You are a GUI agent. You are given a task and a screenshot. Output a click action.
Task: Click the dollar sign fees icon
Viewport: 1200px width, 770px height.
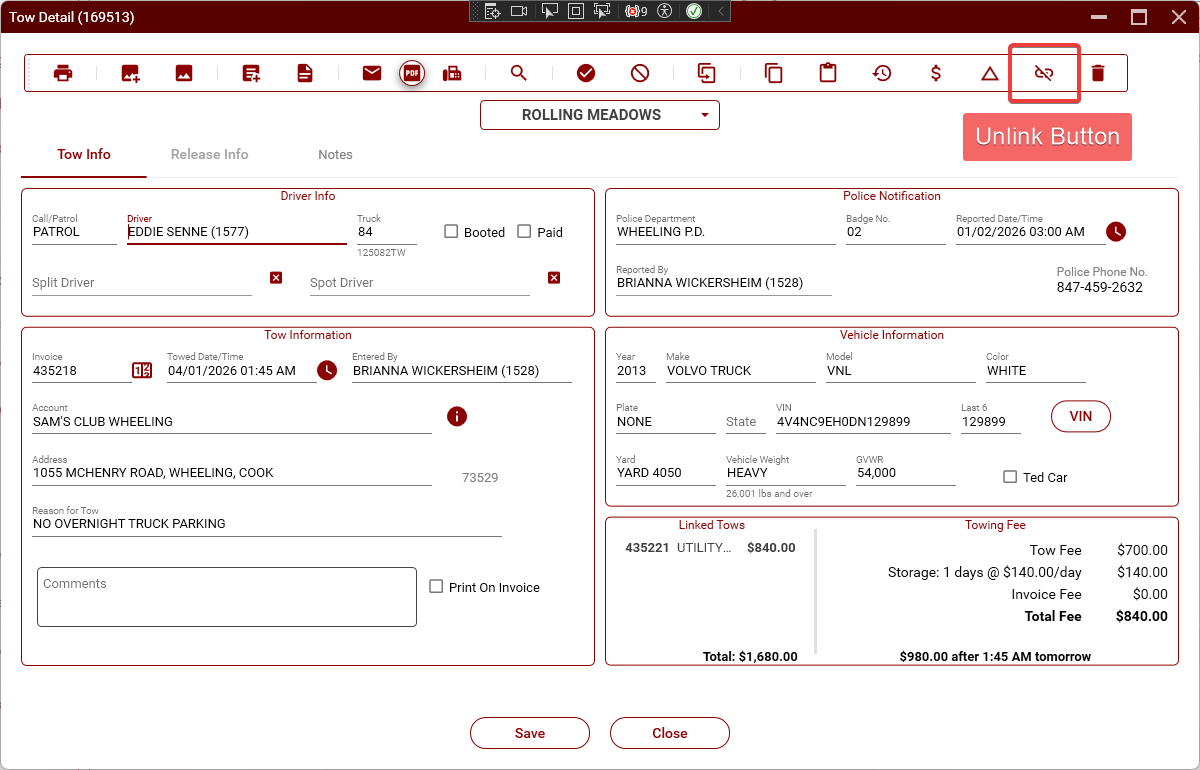pyautogui.click(x=936, y=73)
